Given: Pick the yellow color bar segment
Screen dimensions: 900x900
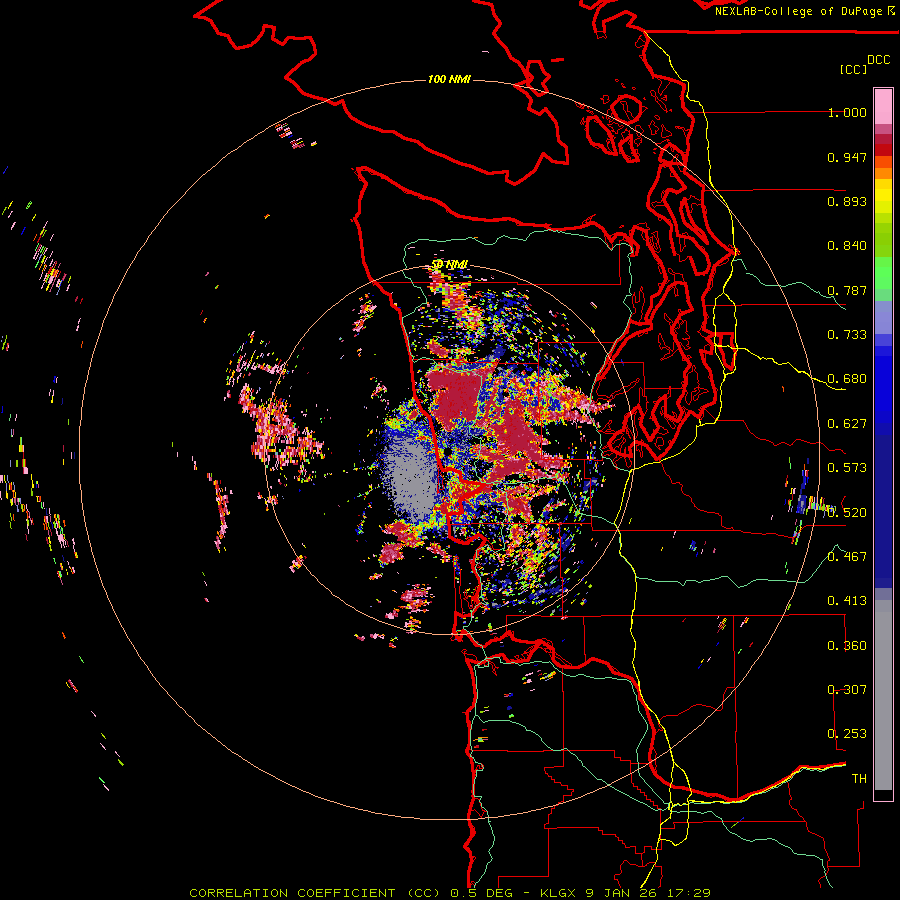Looking at the screenshot, I should (883, 197).
